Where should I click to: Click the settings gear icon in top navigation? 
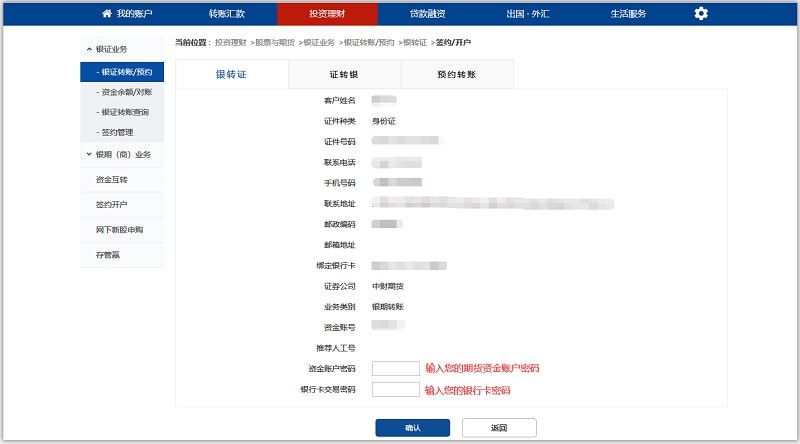[701, 13]
